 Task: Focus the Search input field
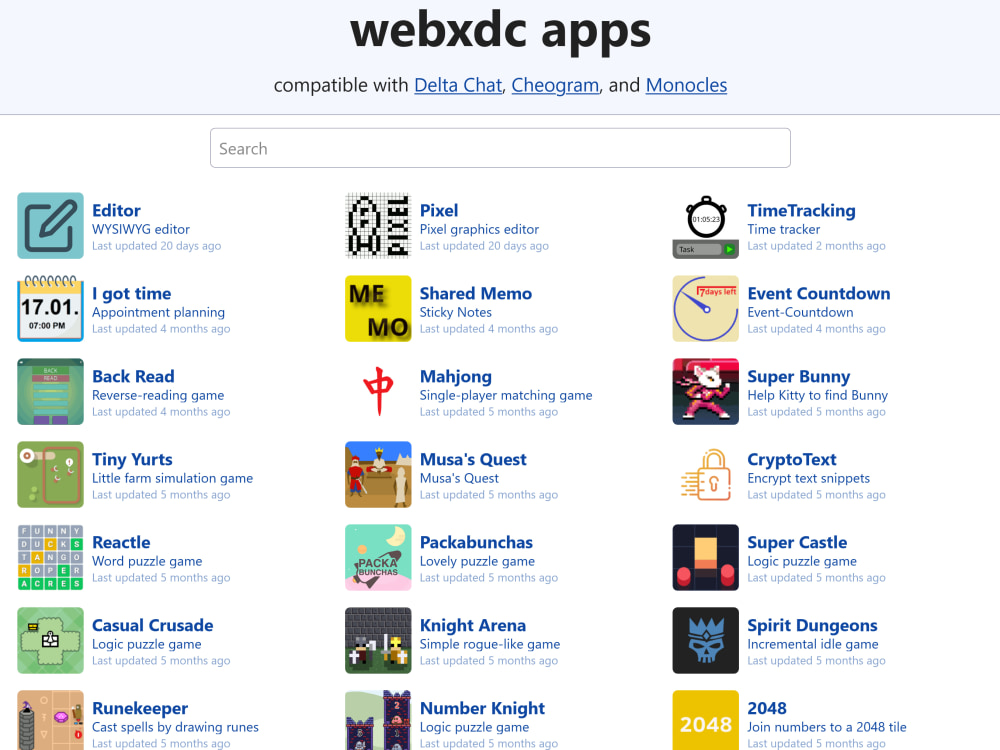pos(500,148)
